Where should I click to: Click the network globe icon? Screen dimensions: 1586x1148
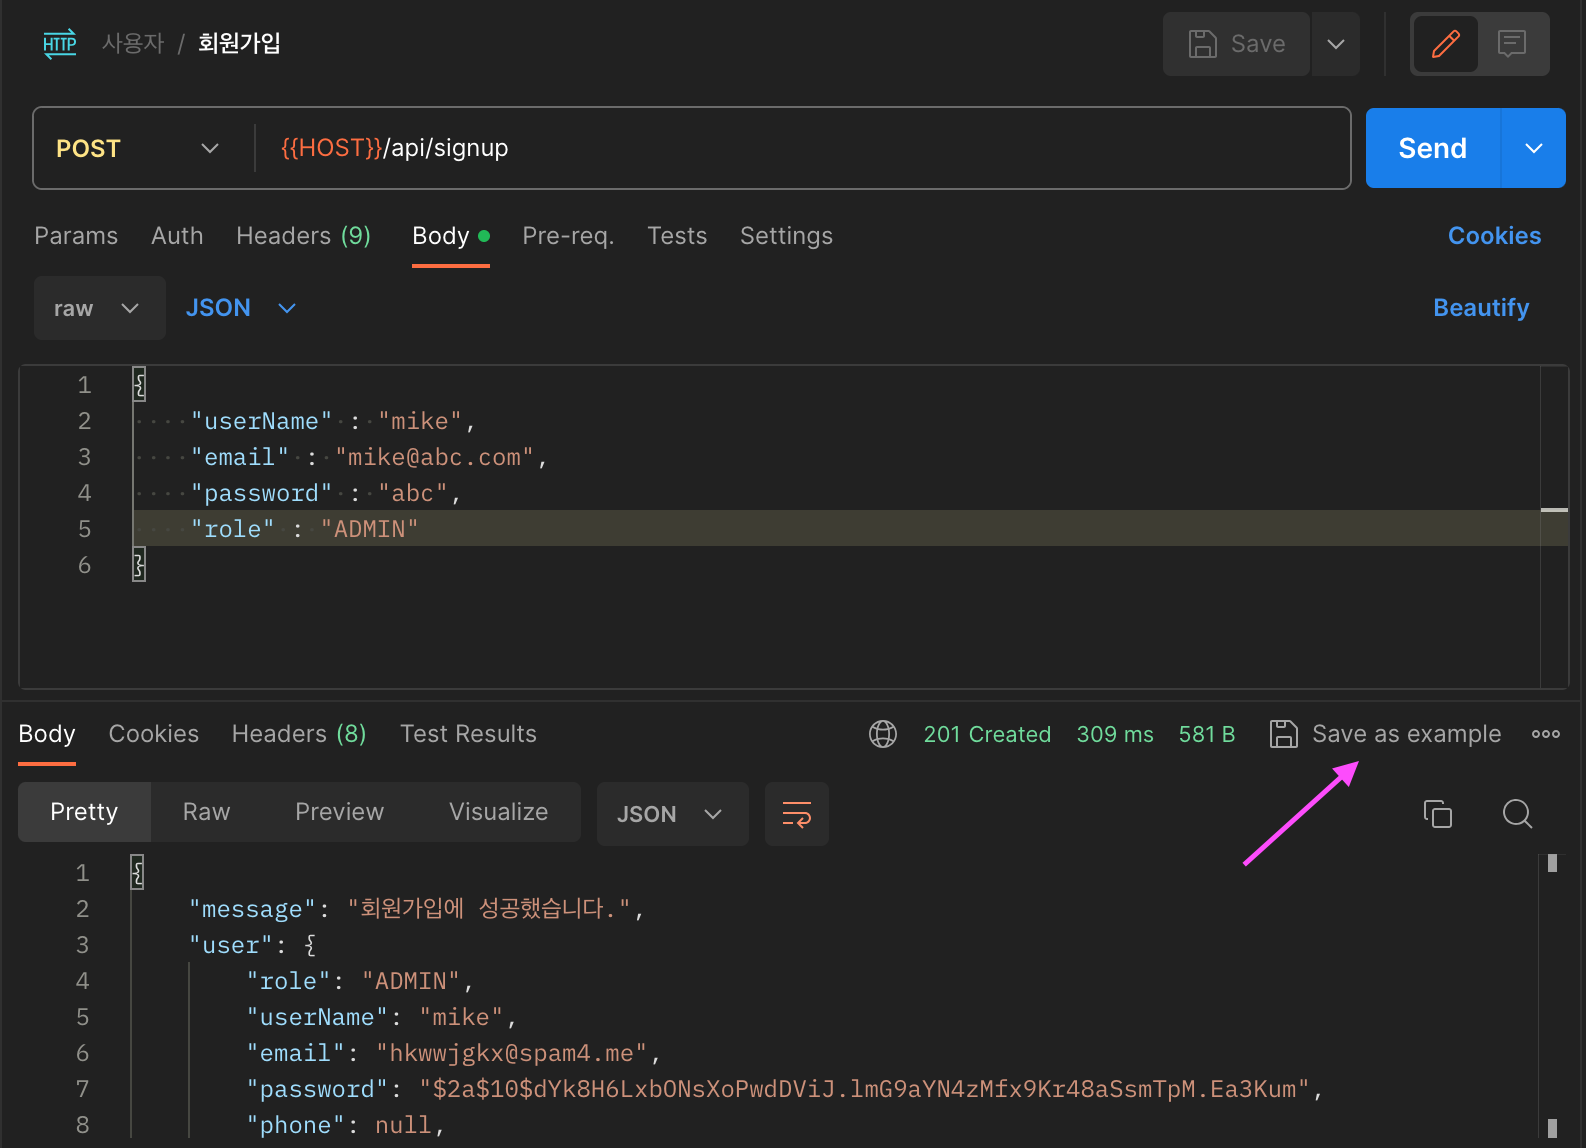click(883, 734)
